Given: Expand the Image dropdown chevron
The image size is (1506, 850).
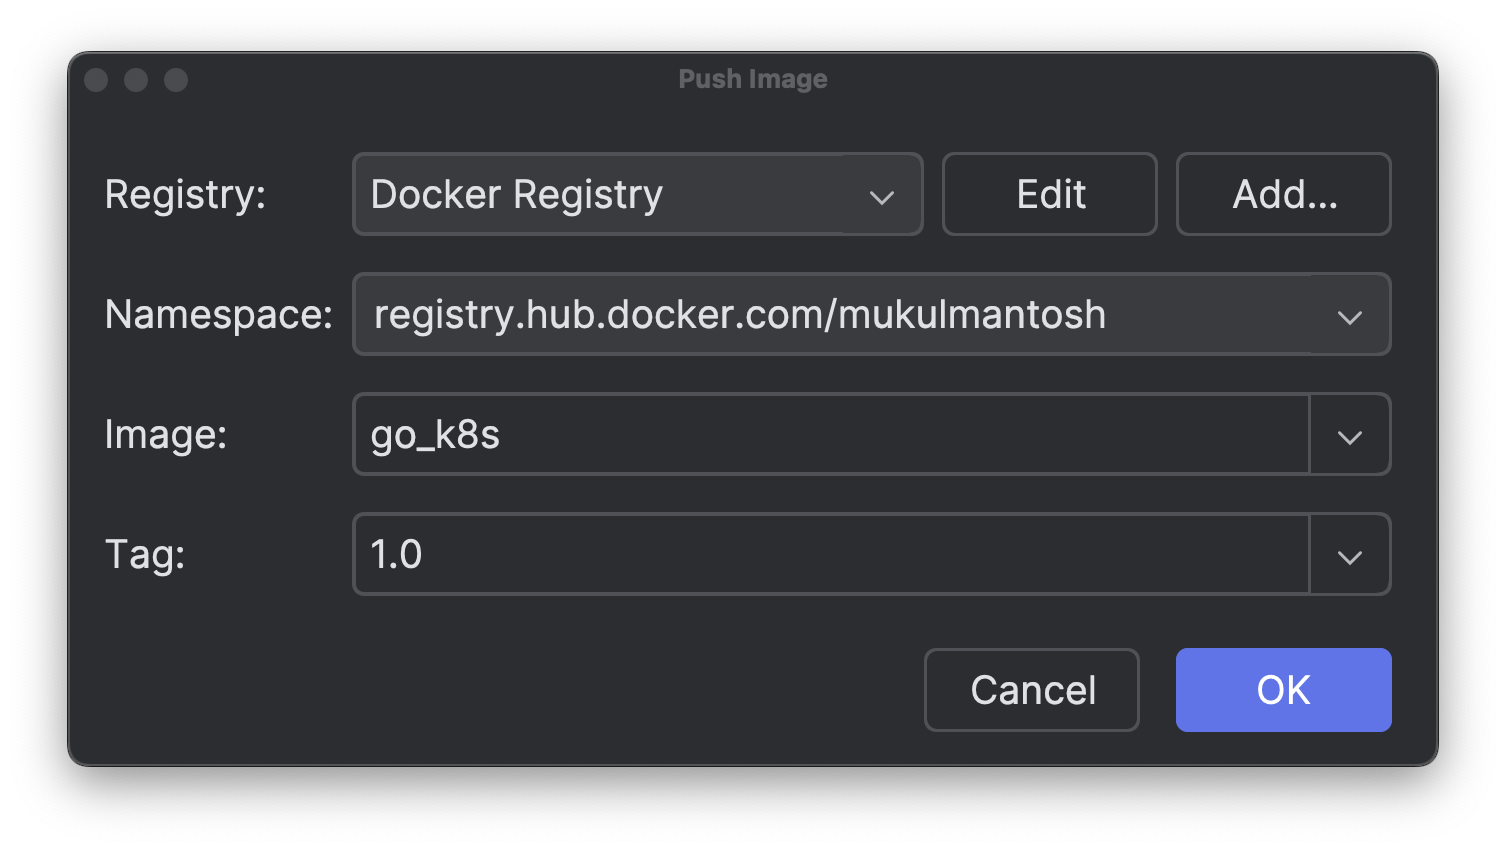Looking at the screenshot, I should click(1350, 437).
